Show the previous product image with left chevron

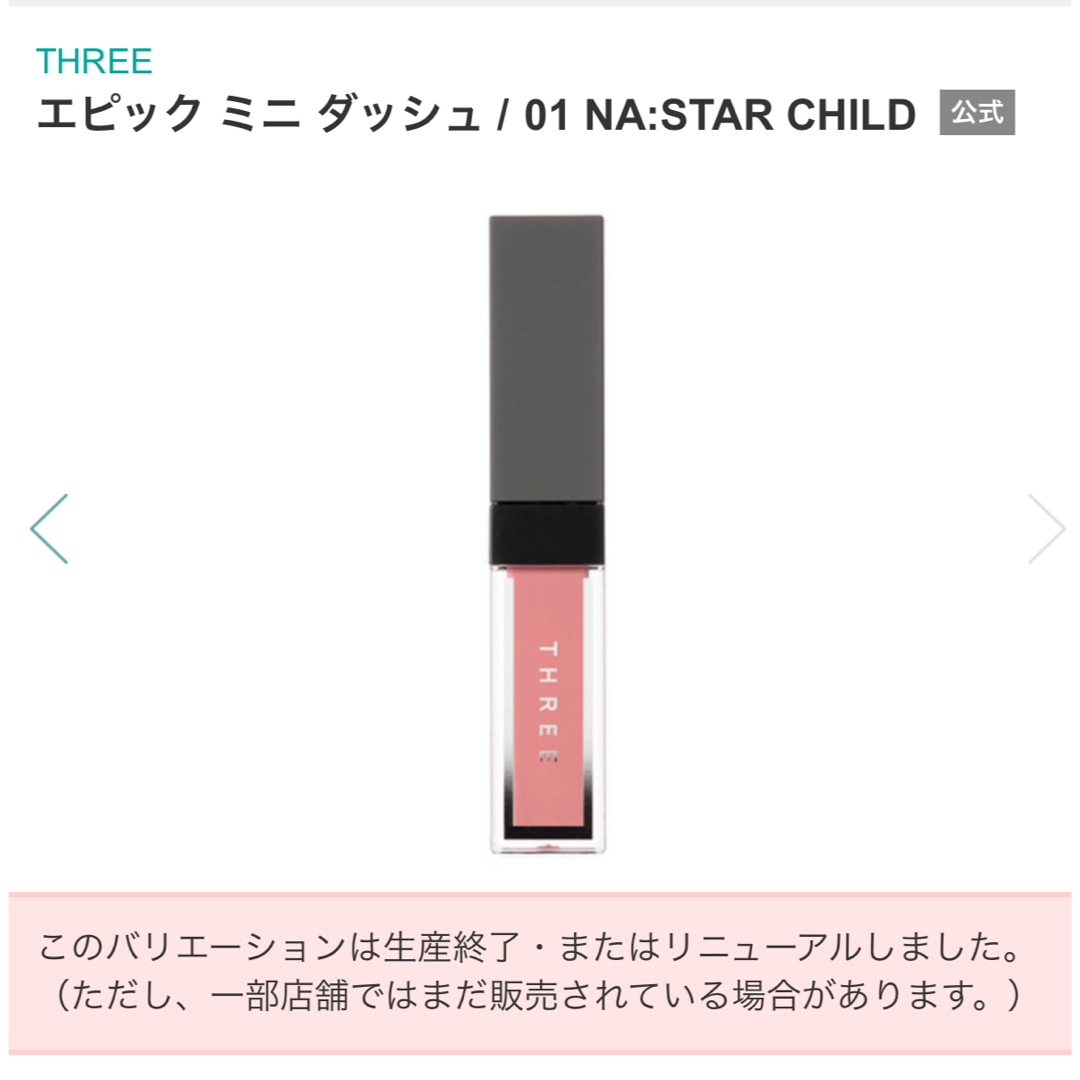point(49,529)
